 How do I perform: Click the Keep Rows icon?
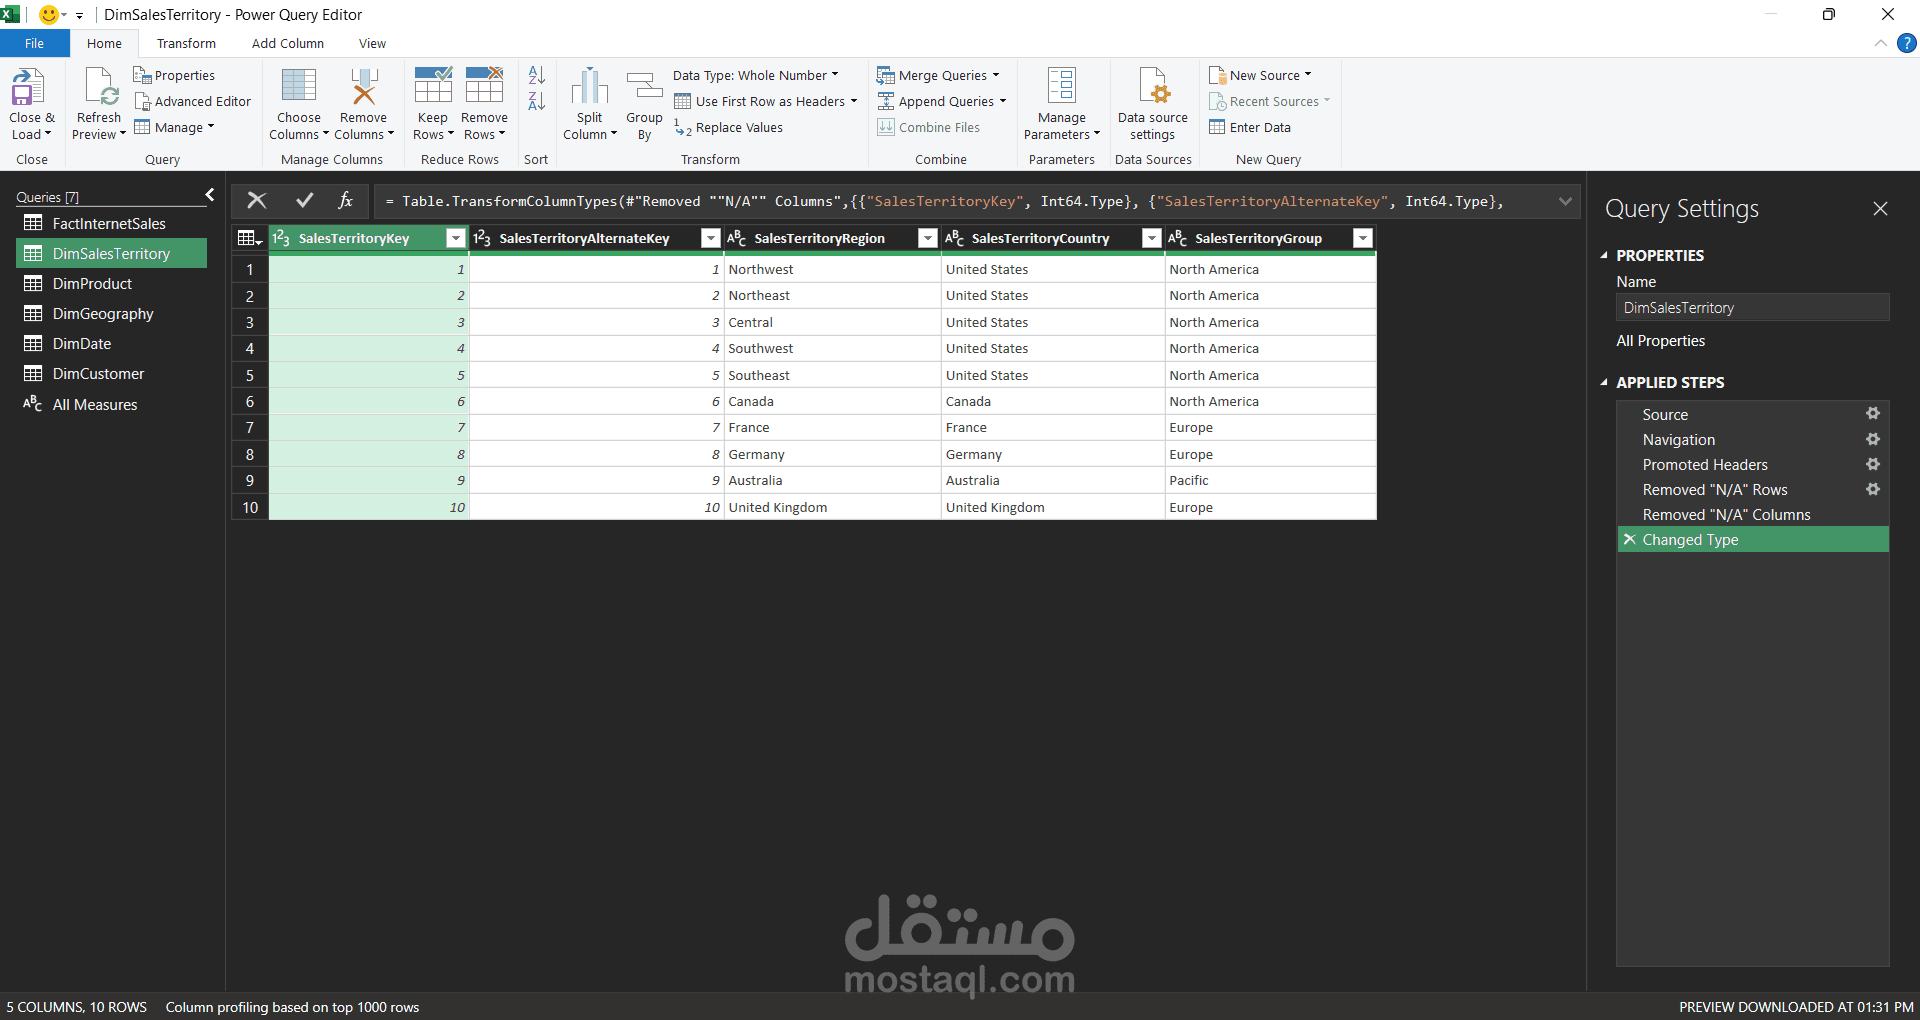(x=433, y=85)
